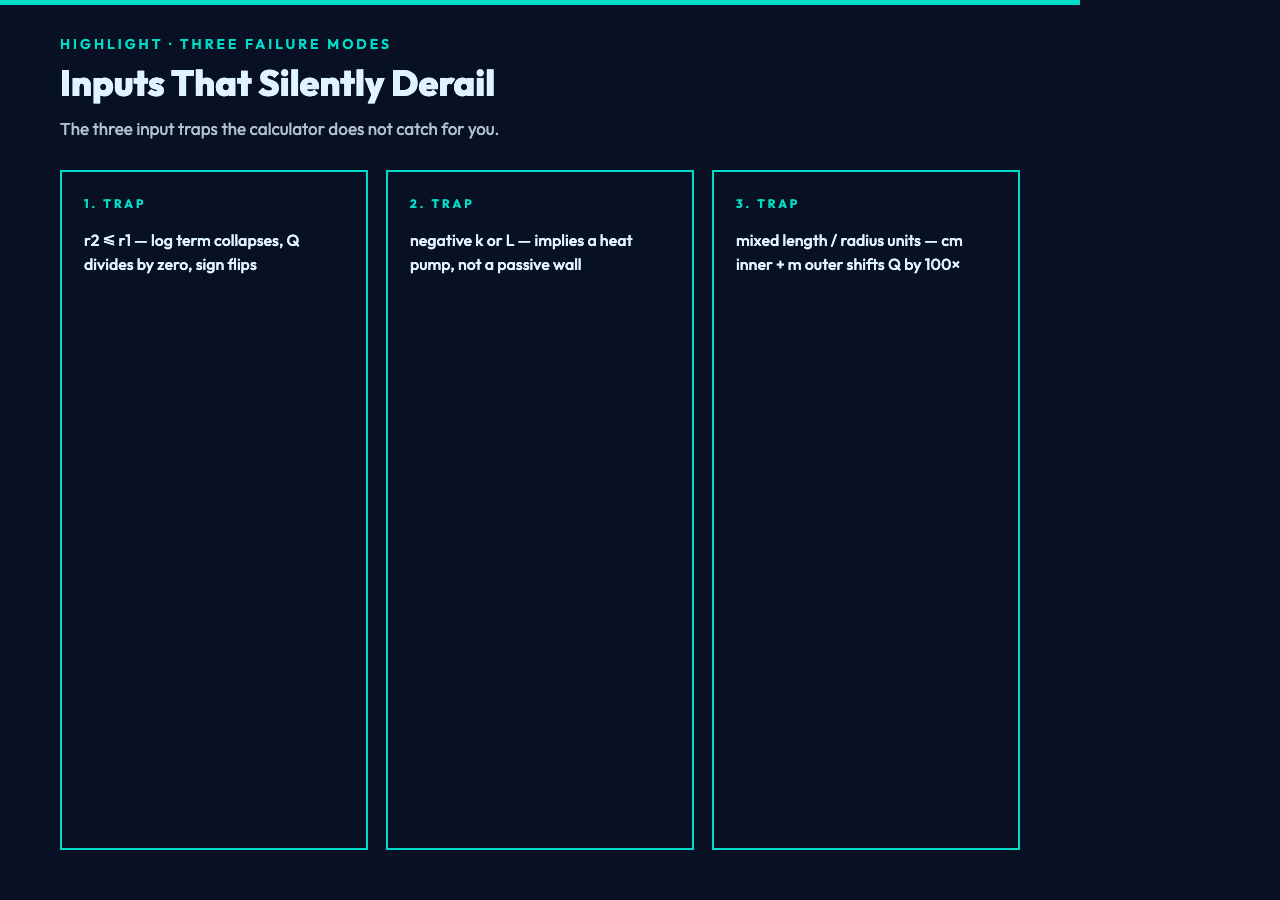The image size is (1280, 900).
Task: Select the '3. TRAP' card label
Action: 768,204
